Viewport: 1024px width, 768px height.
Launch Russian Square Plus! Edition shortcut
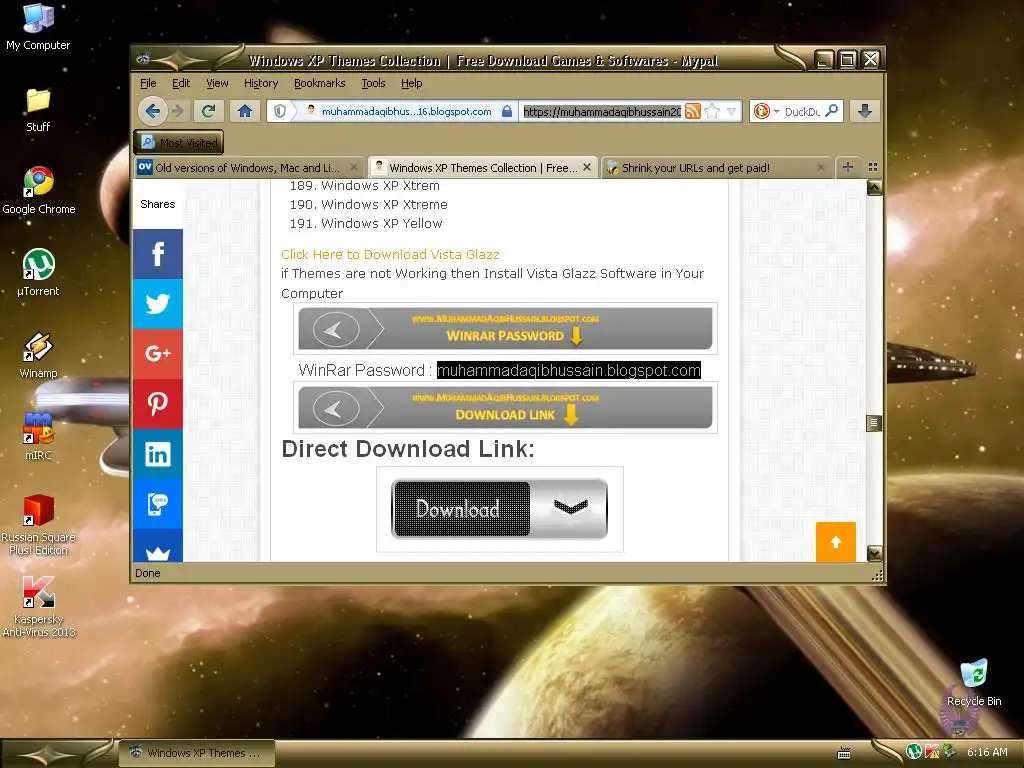coord(39,525)
